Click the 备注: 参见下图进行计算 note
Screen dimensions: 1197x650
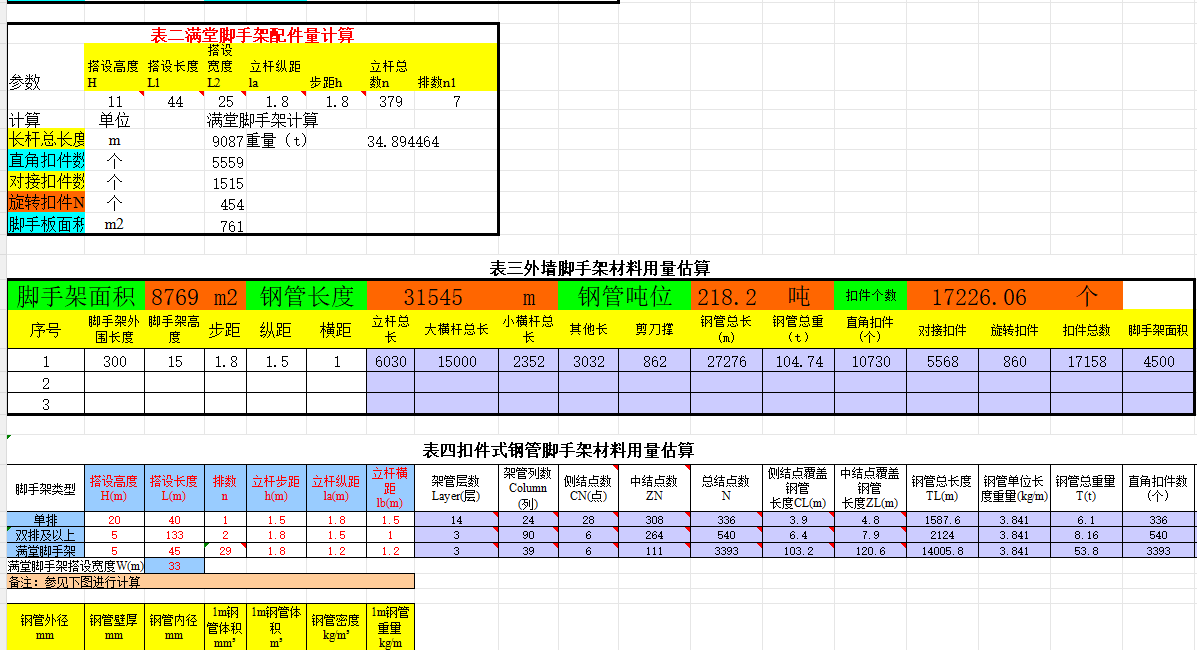[211, 582]
